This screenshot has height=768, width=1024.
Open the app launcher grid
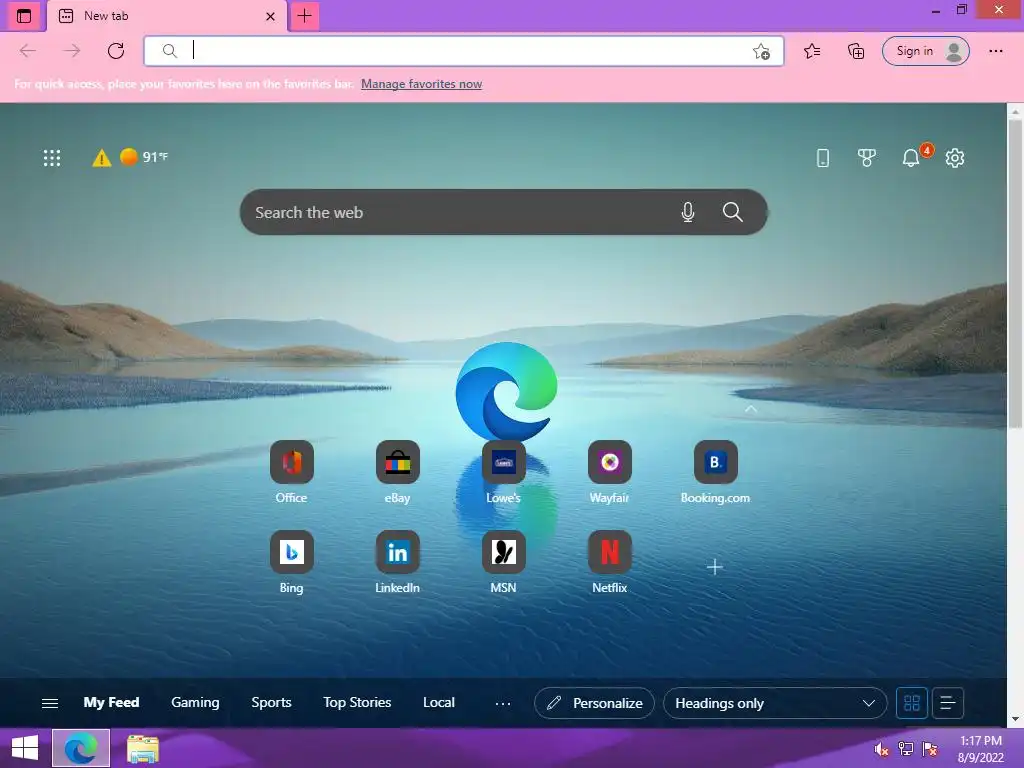(x=52, y=157)
